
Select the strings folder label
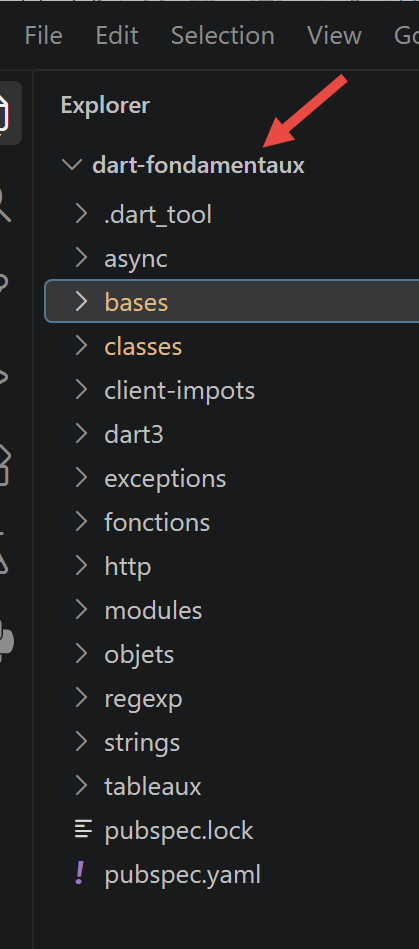tap(142, 744)
